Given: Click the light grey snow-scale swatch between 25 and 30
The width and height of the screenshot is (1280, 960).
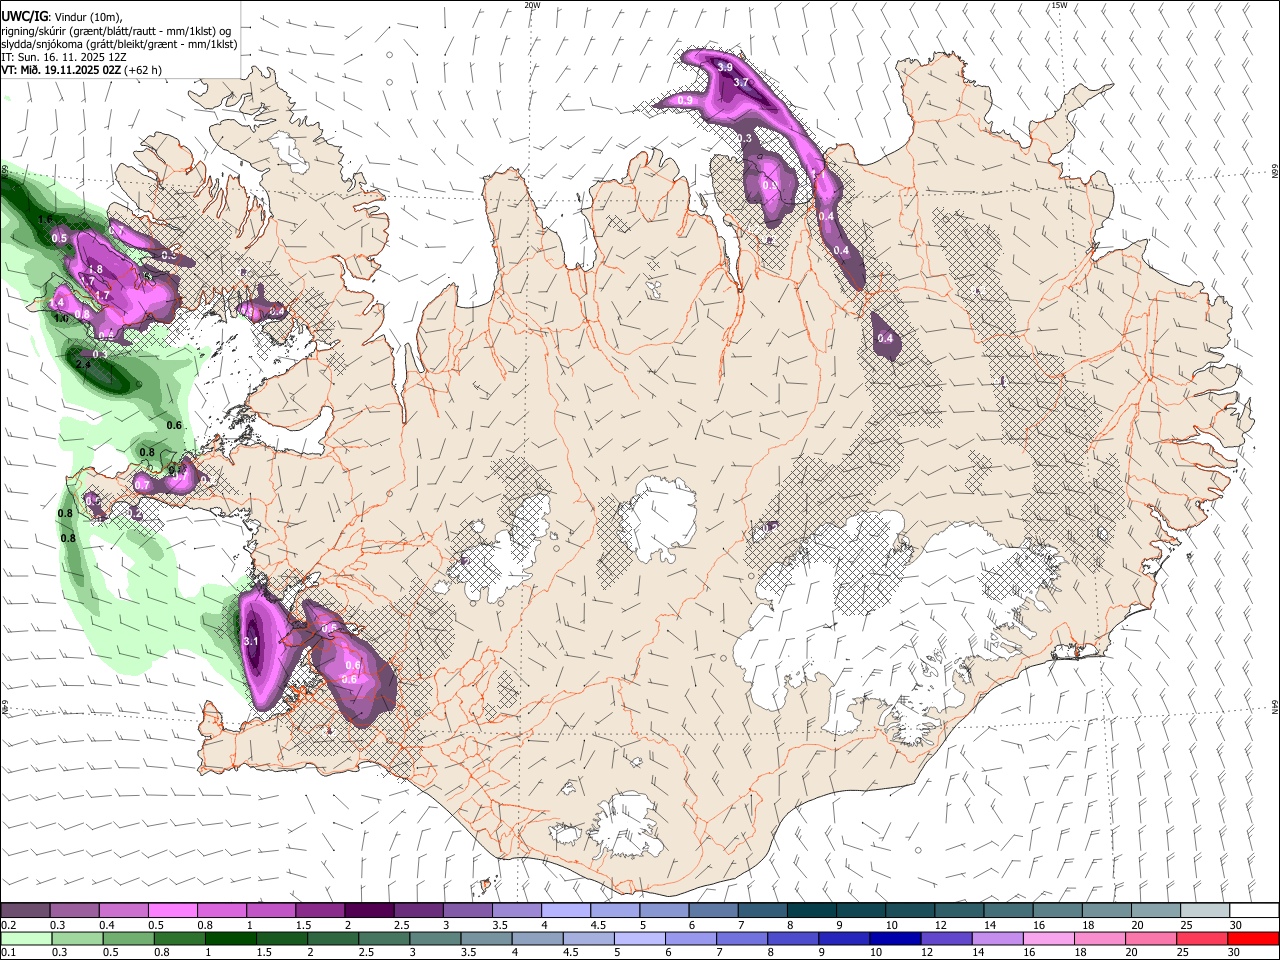Looking at the screenshot, I should click(x=1205, y=911).
